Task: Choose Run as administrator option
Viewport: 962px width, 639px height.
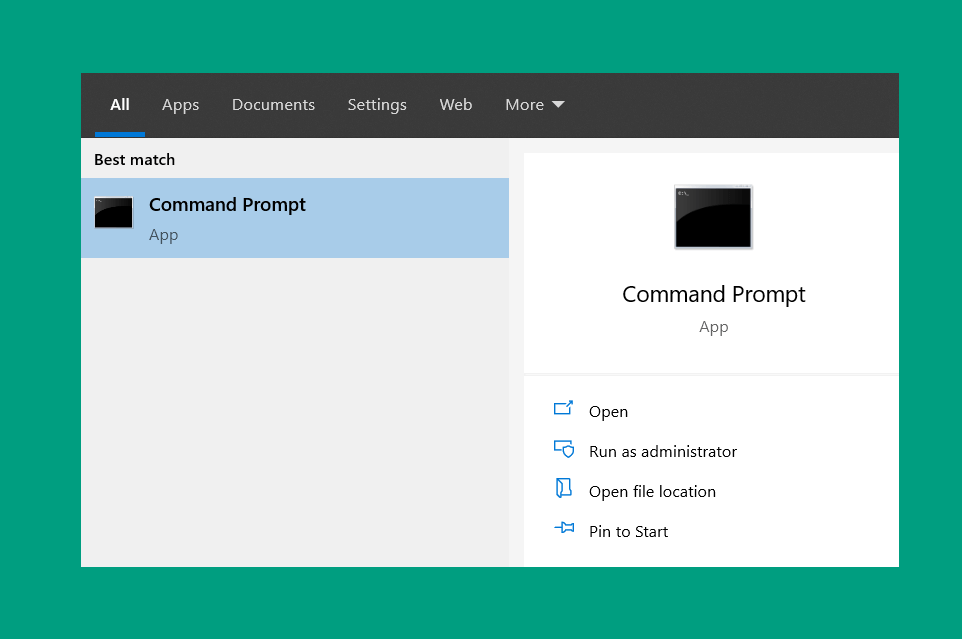Action: pos(663,452)
